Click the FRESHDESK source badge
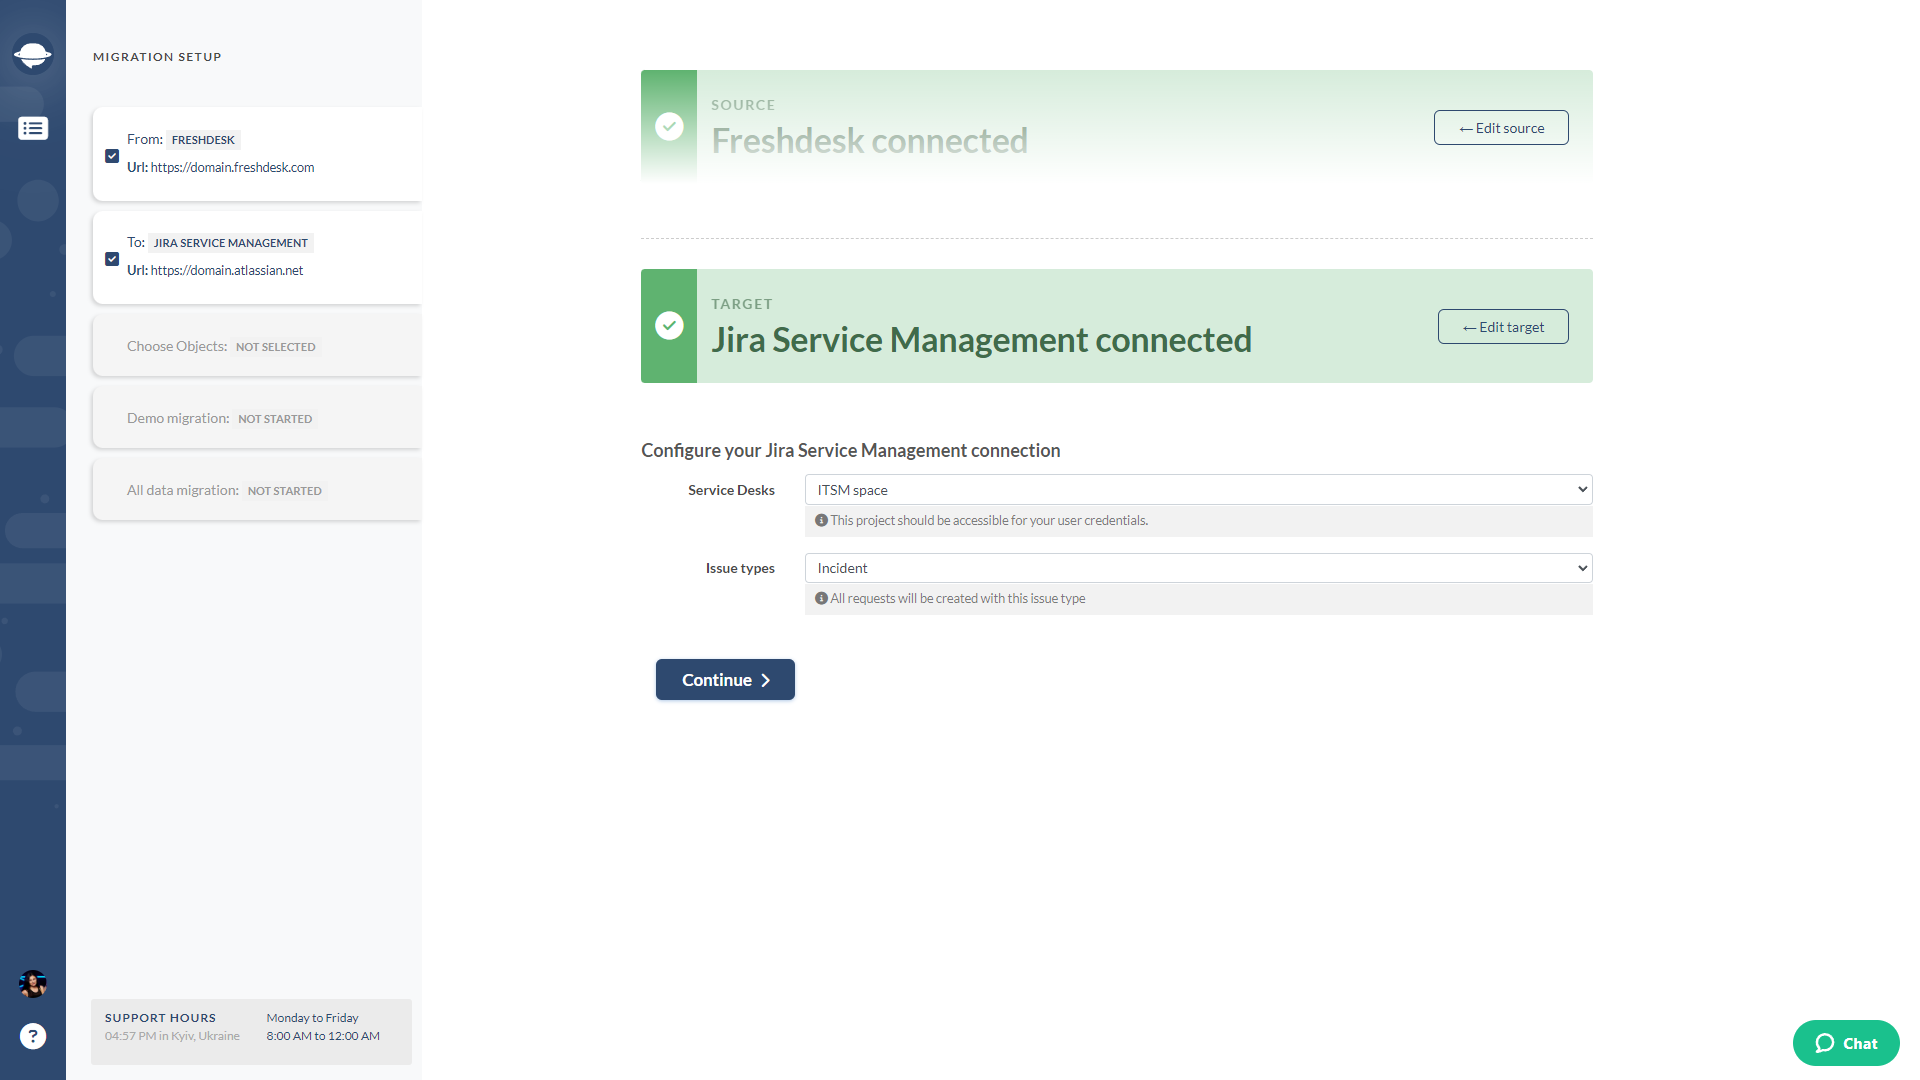 click(203, 140)
